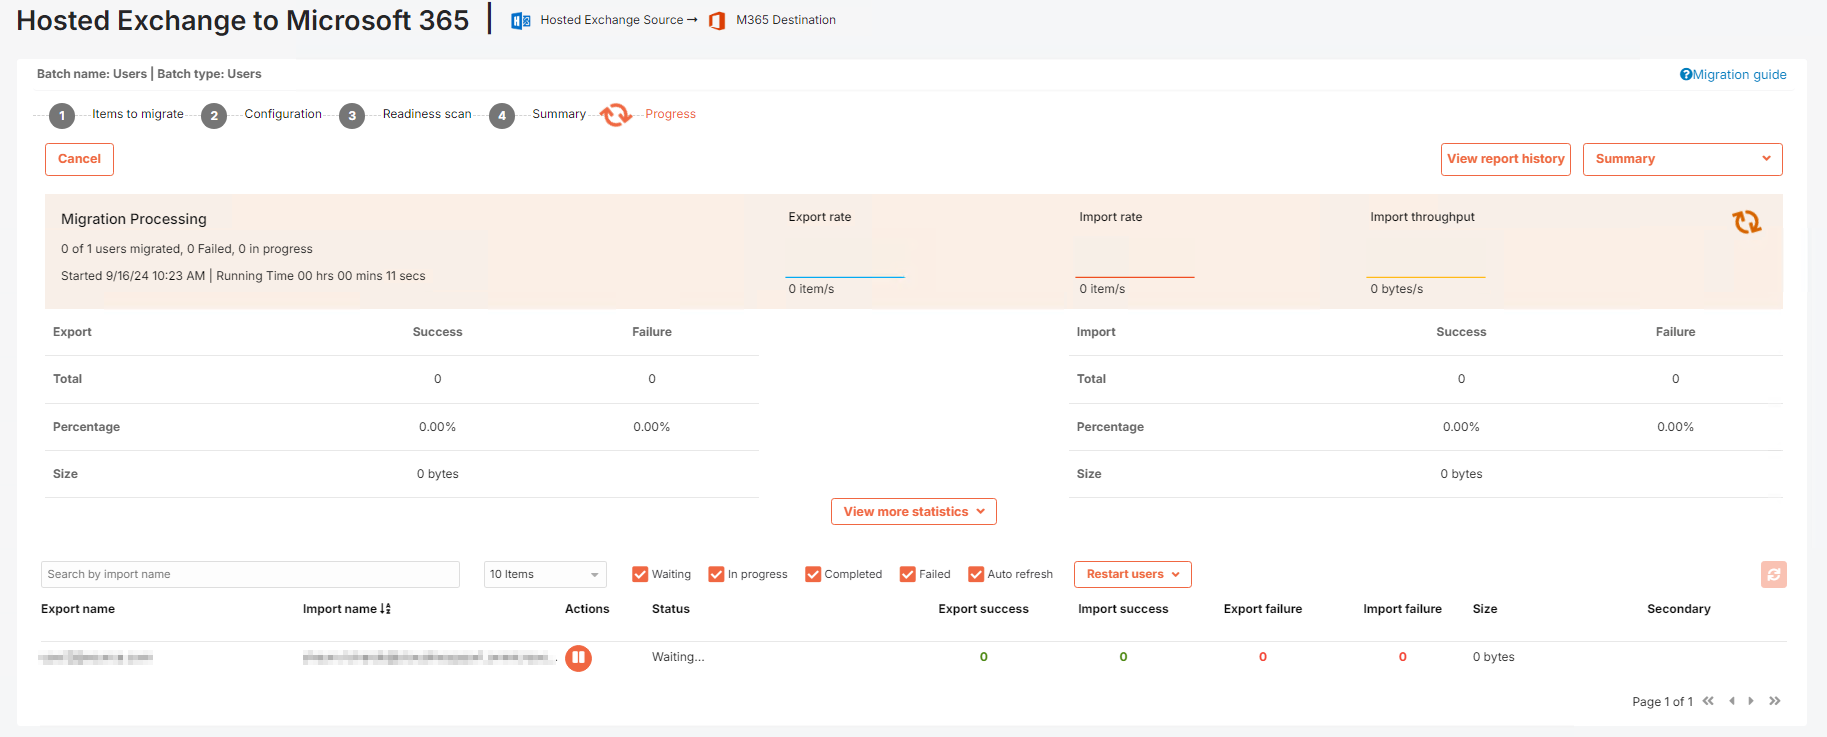Toggle the In progress filter checkbox
The width and height of the screenshot is (1827, 737).
[716, 574]
